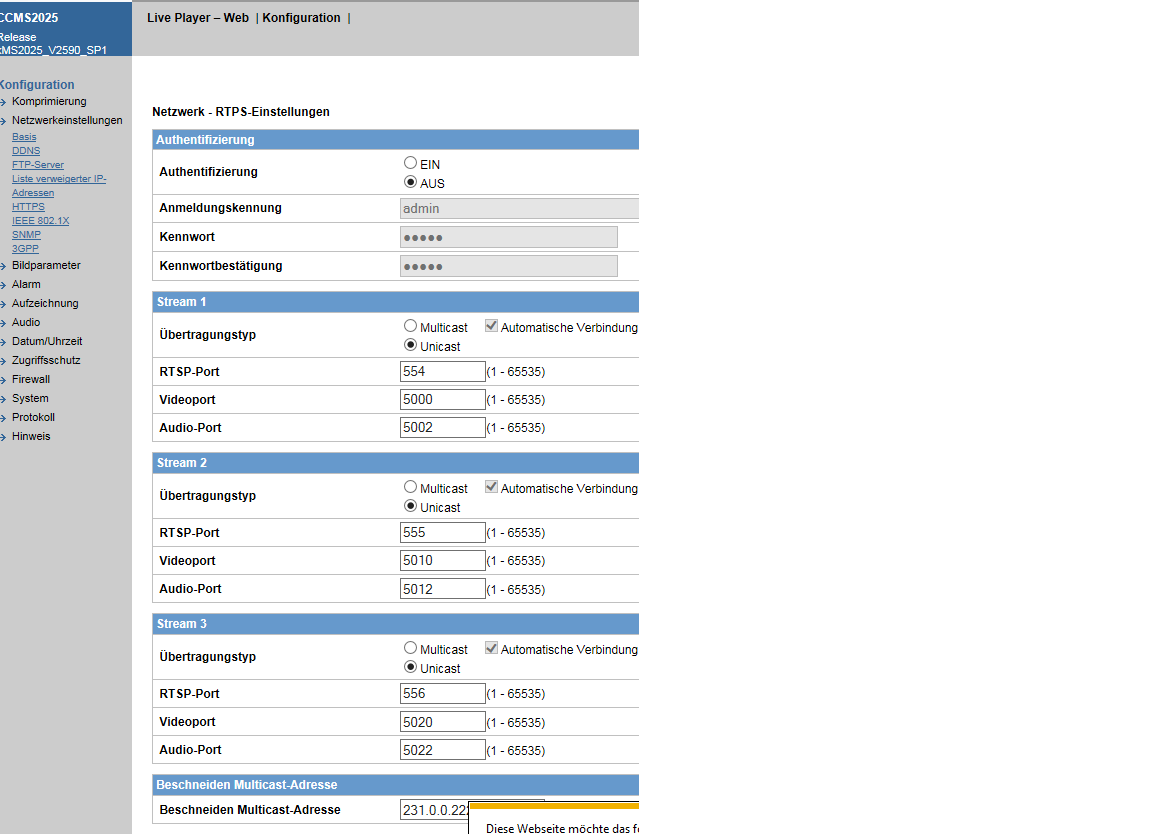Viewport: 1152px width, 834px height.
Task: Open IEEE 802.1X settings link
Action: coord(40,221)
